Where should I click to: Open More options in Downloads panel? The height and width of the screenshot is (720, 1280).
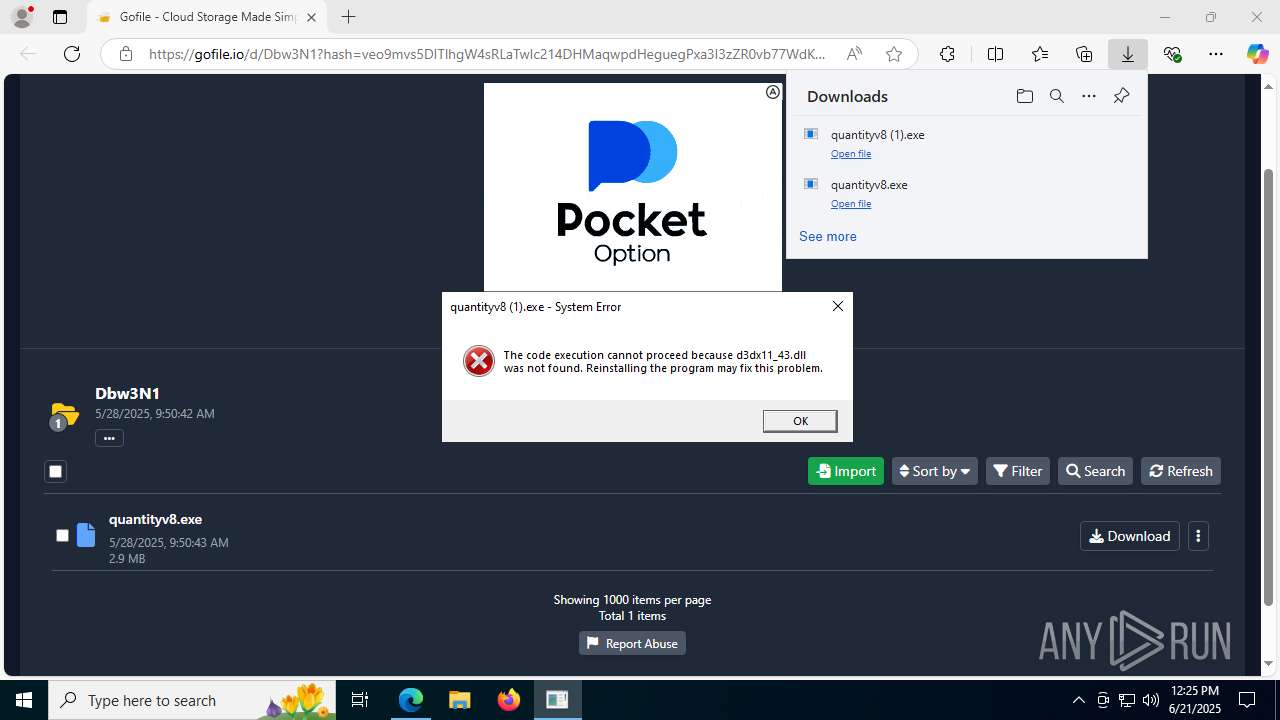pyautogui.click(x=1089, y=96)
